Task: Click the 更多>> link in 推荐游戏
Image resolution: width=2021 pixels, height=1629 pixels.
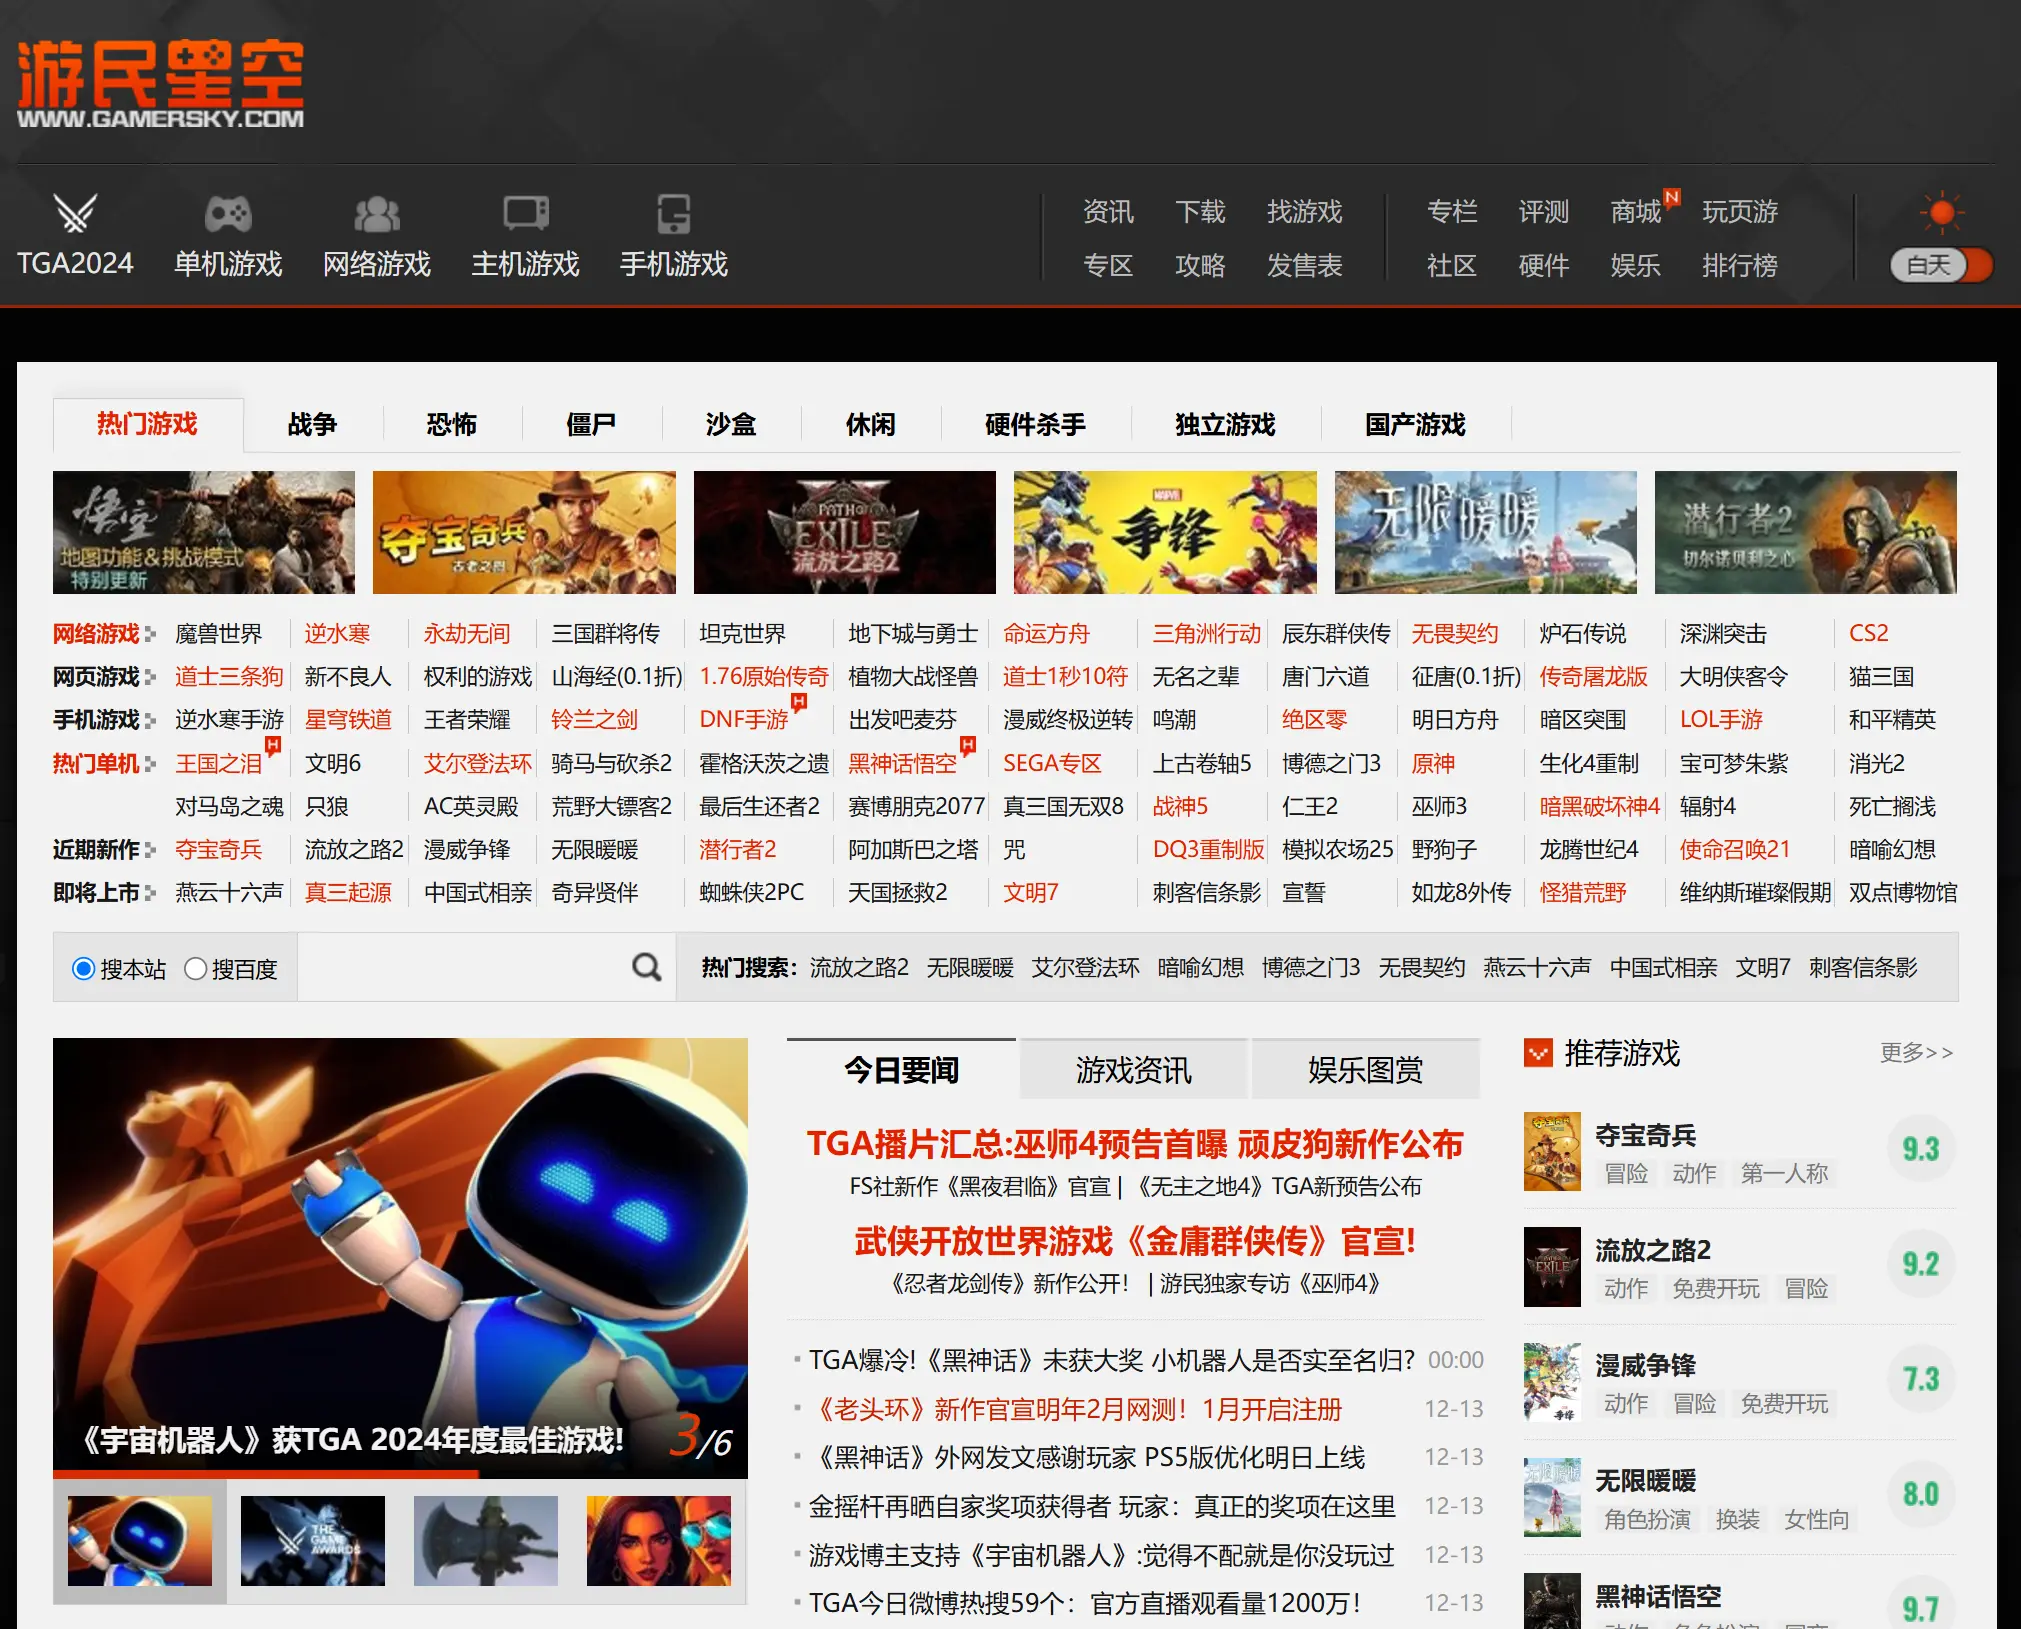Action: click(x=1916, y=1053)
